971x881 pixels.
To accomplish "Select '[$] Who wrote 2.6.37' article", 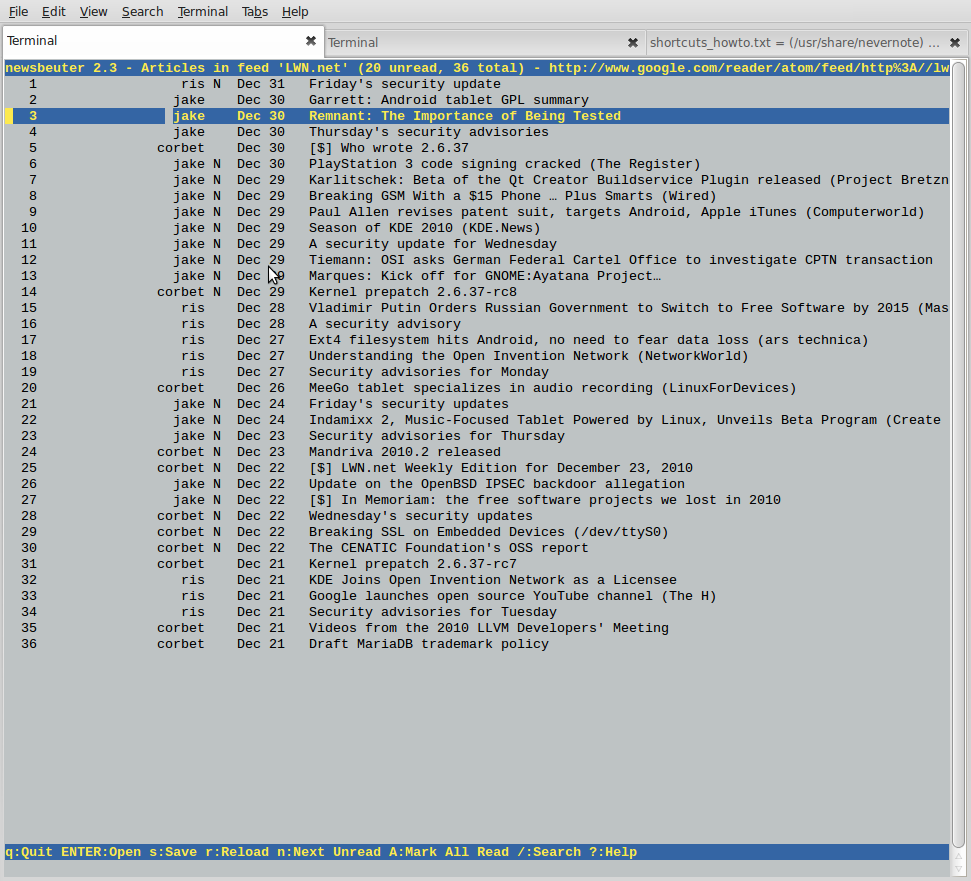I will (477, 149).
